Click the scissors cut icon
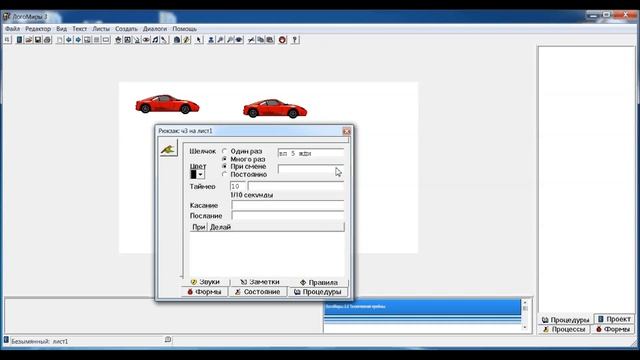This screenshot has height=360, width=640. pyautogui.click(x=251, y=40)
